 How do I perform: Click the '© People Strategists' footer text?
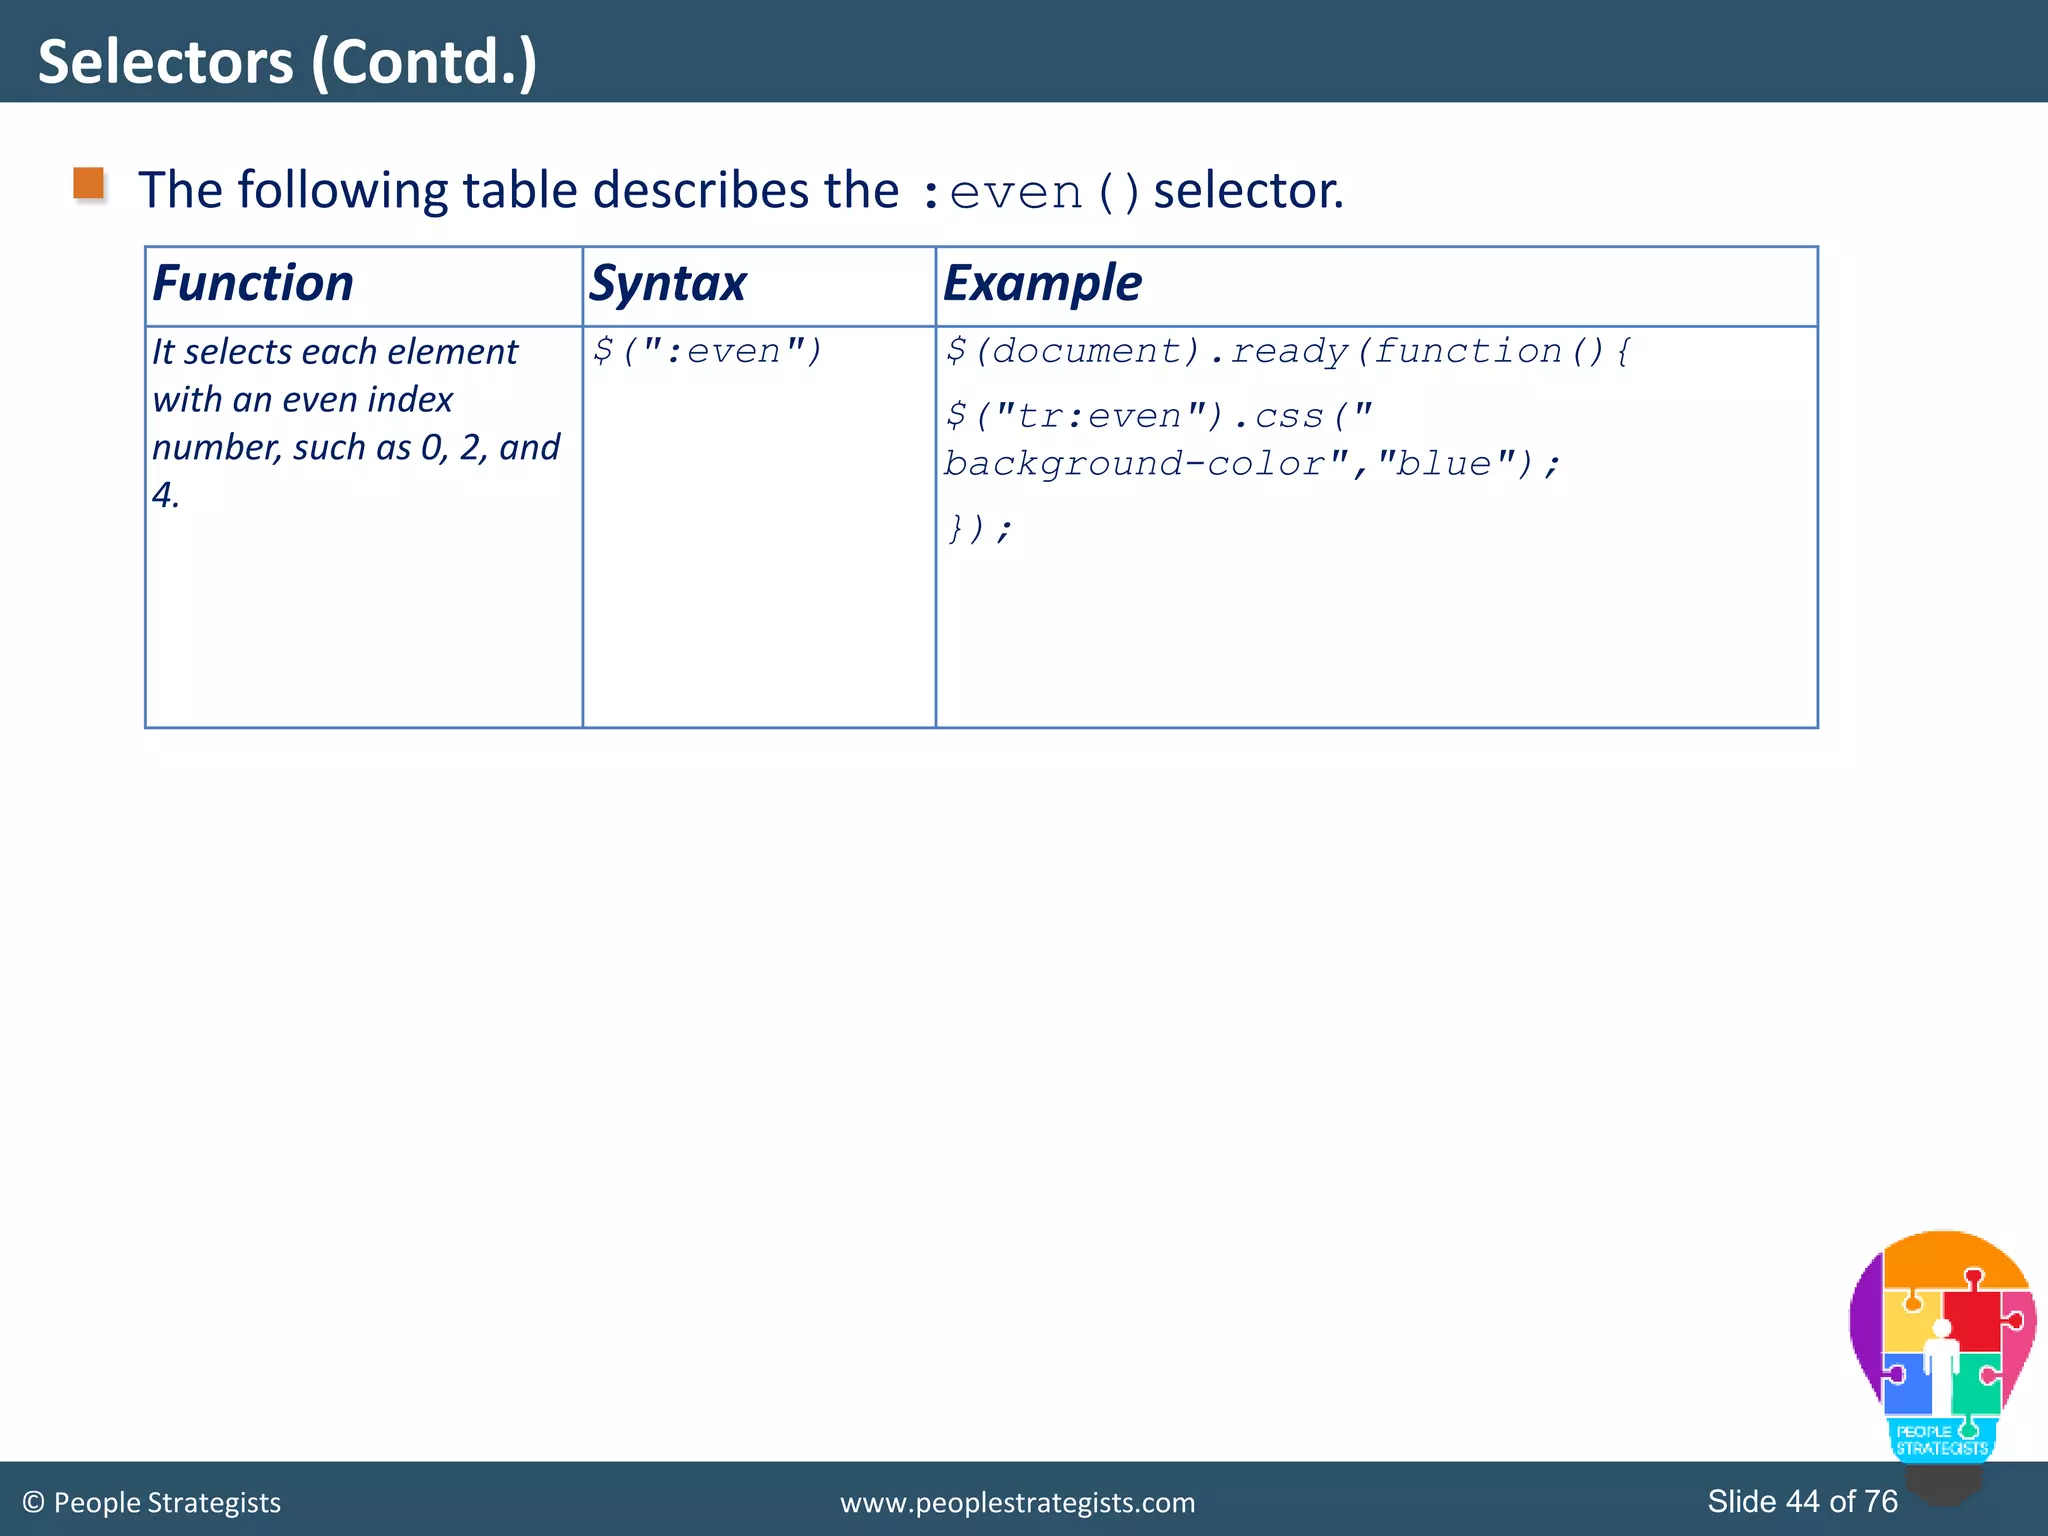coord(151,1502)
